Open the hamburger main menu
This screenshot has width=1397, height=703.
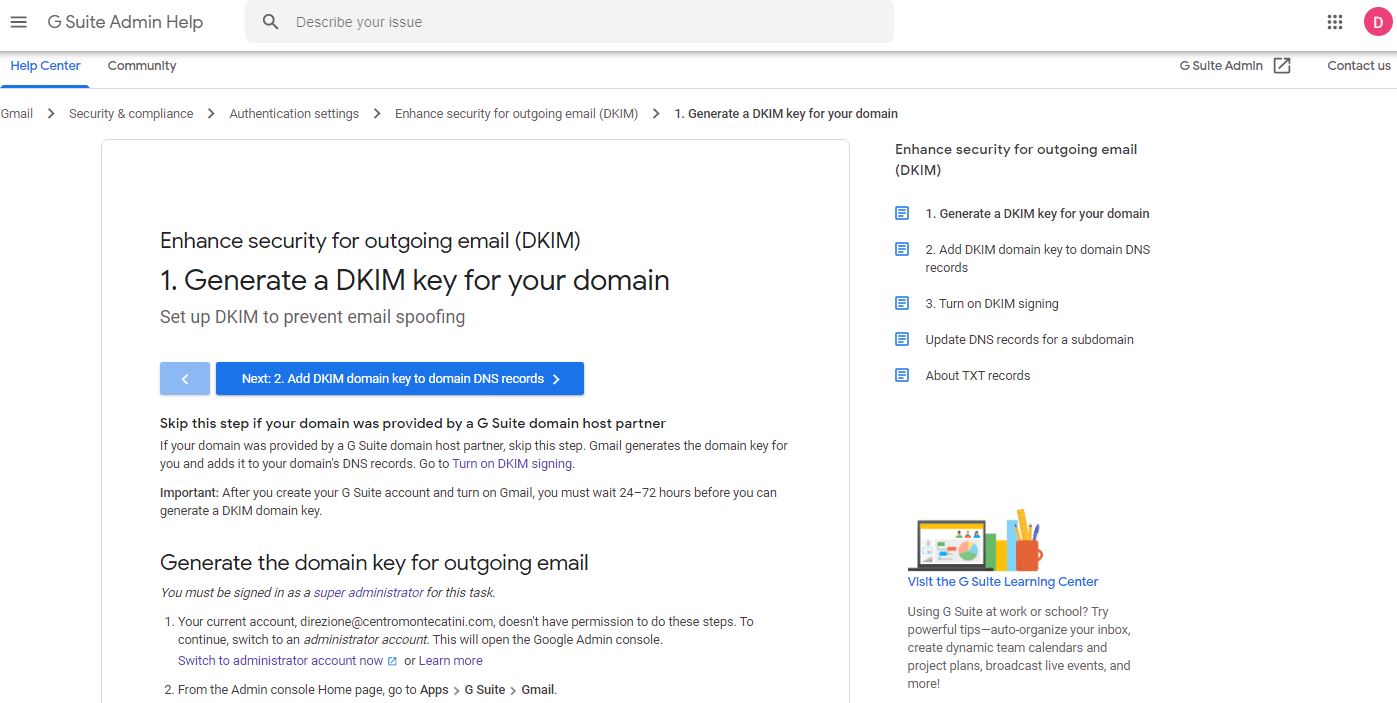pyautogui.click(x=18, y=22)
